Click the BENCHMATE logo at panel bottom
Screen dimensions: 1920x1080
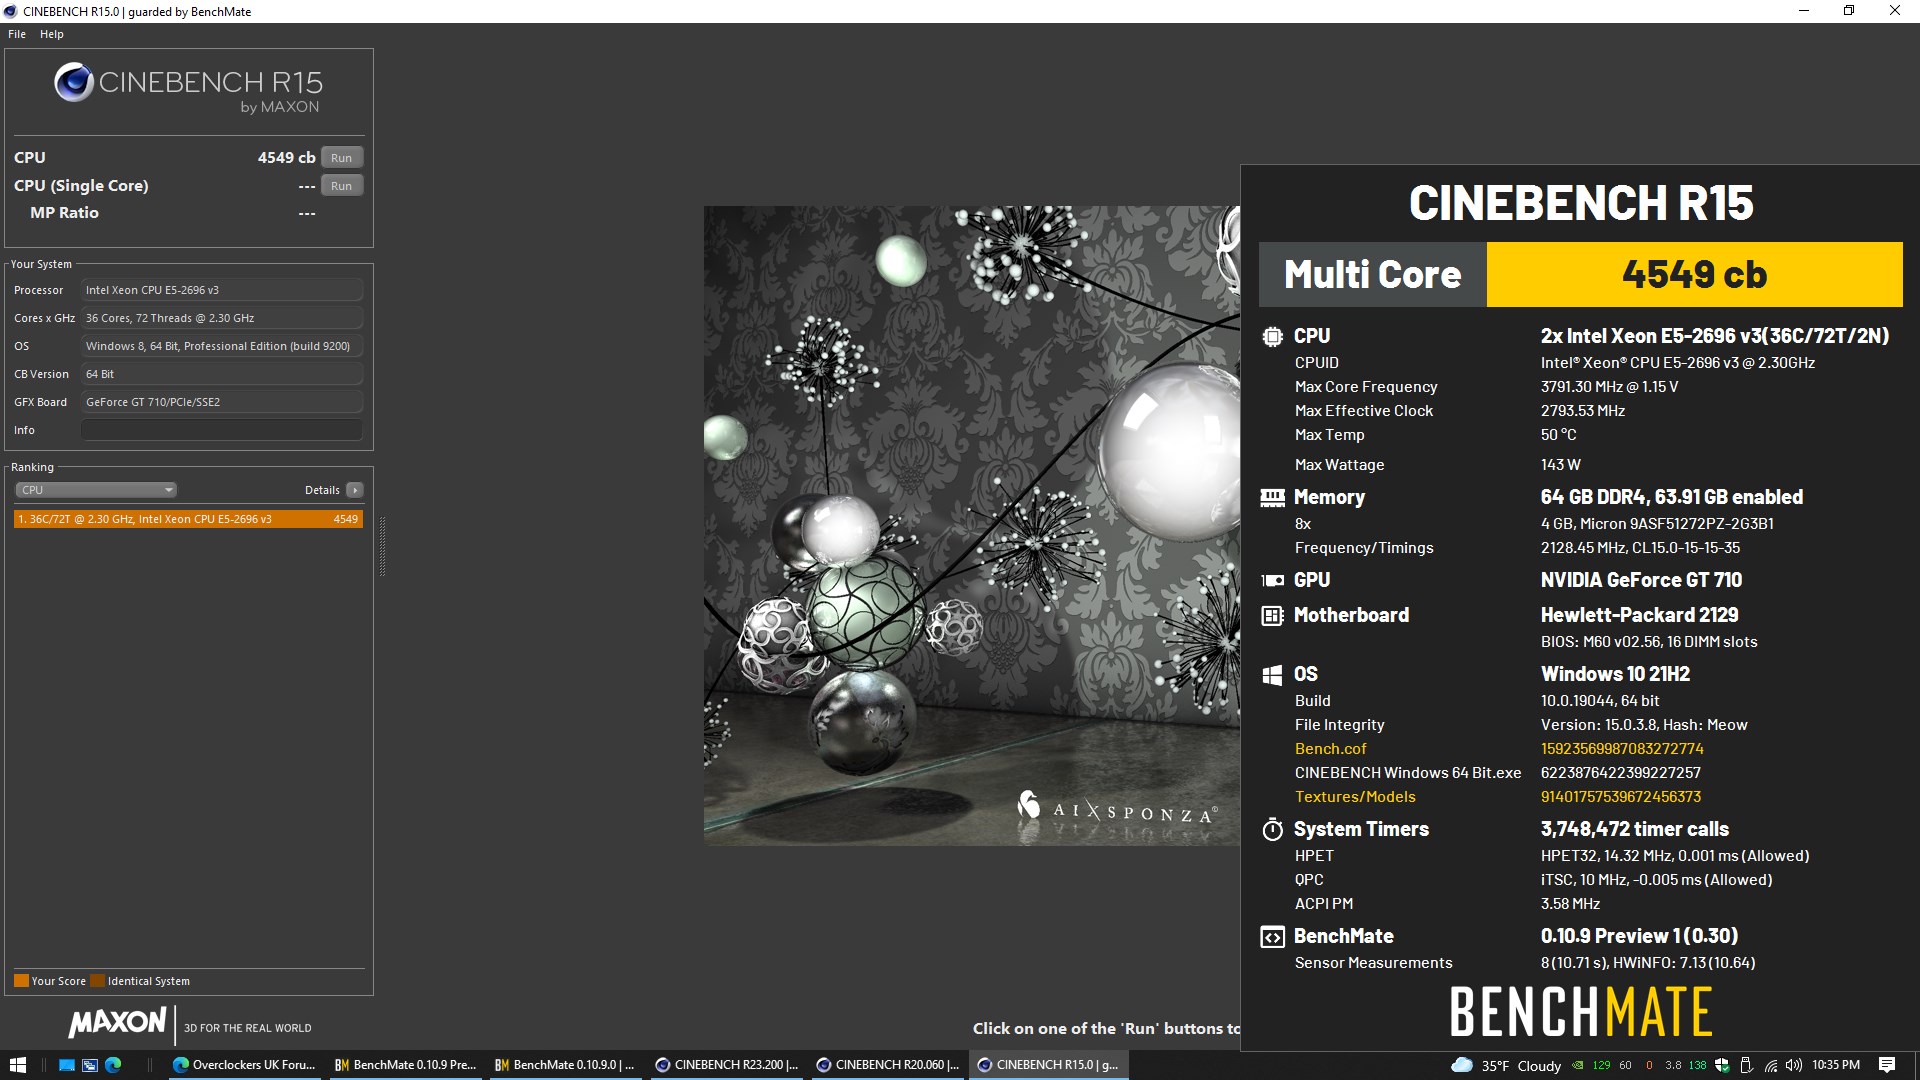[x=1581, y=1011]
